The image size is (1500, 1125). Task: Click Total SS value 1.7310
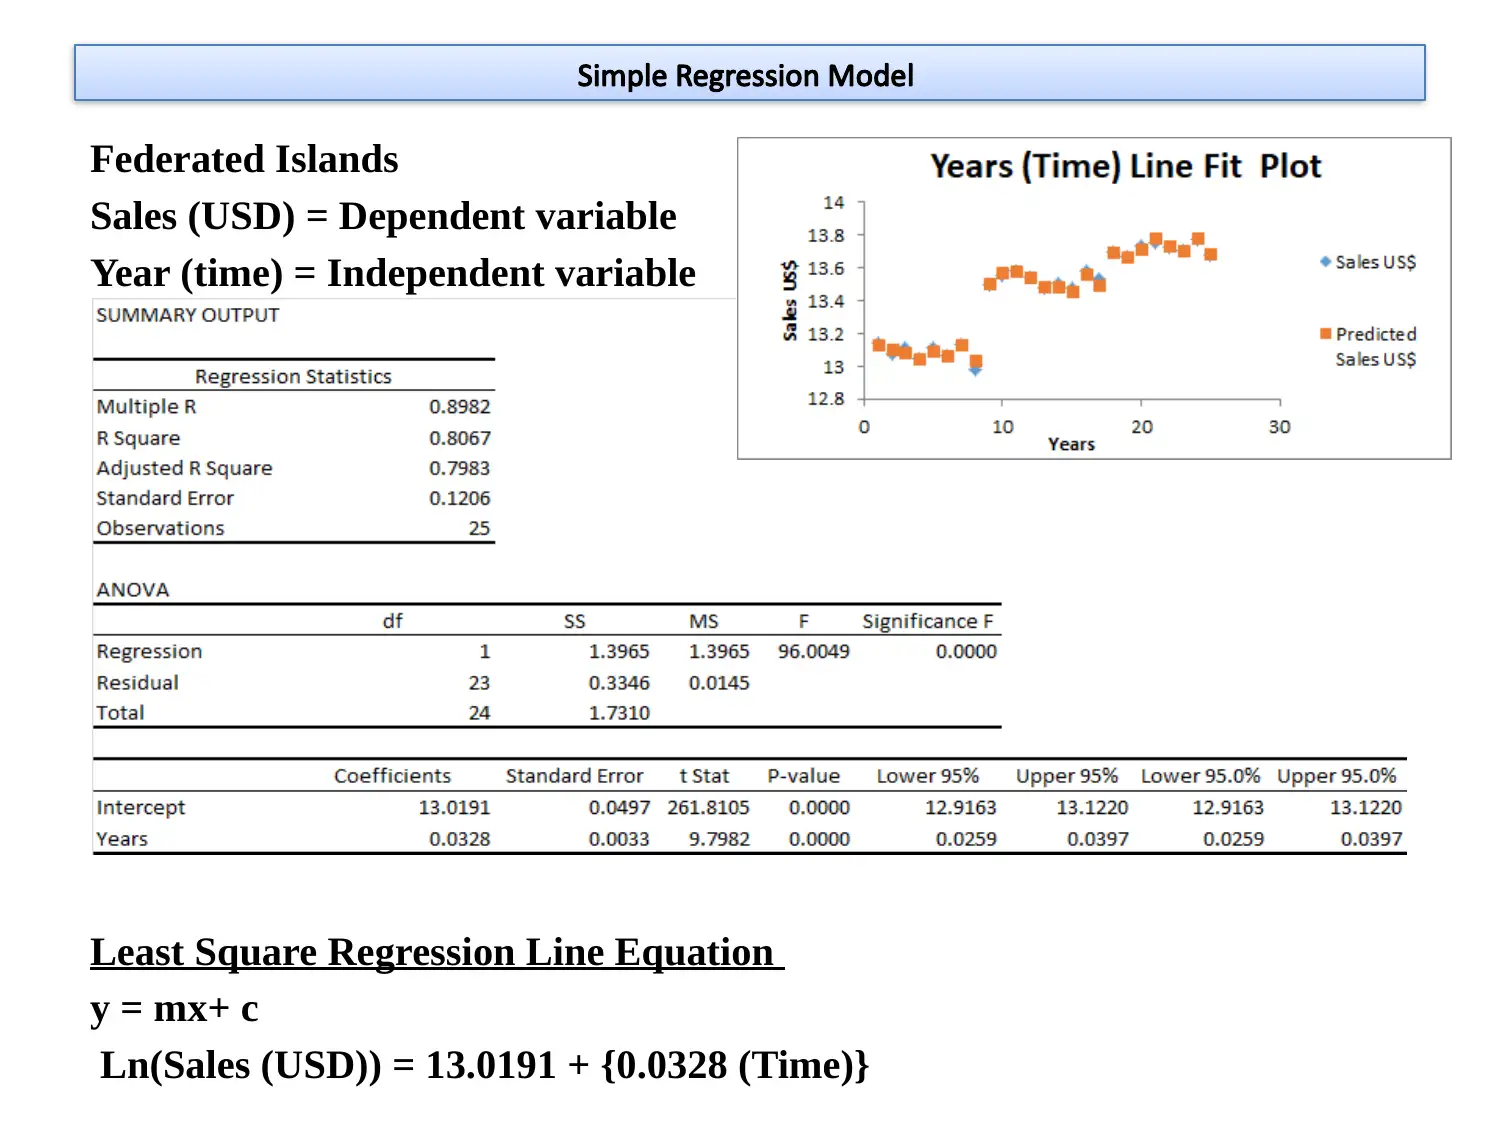(619, 713)
